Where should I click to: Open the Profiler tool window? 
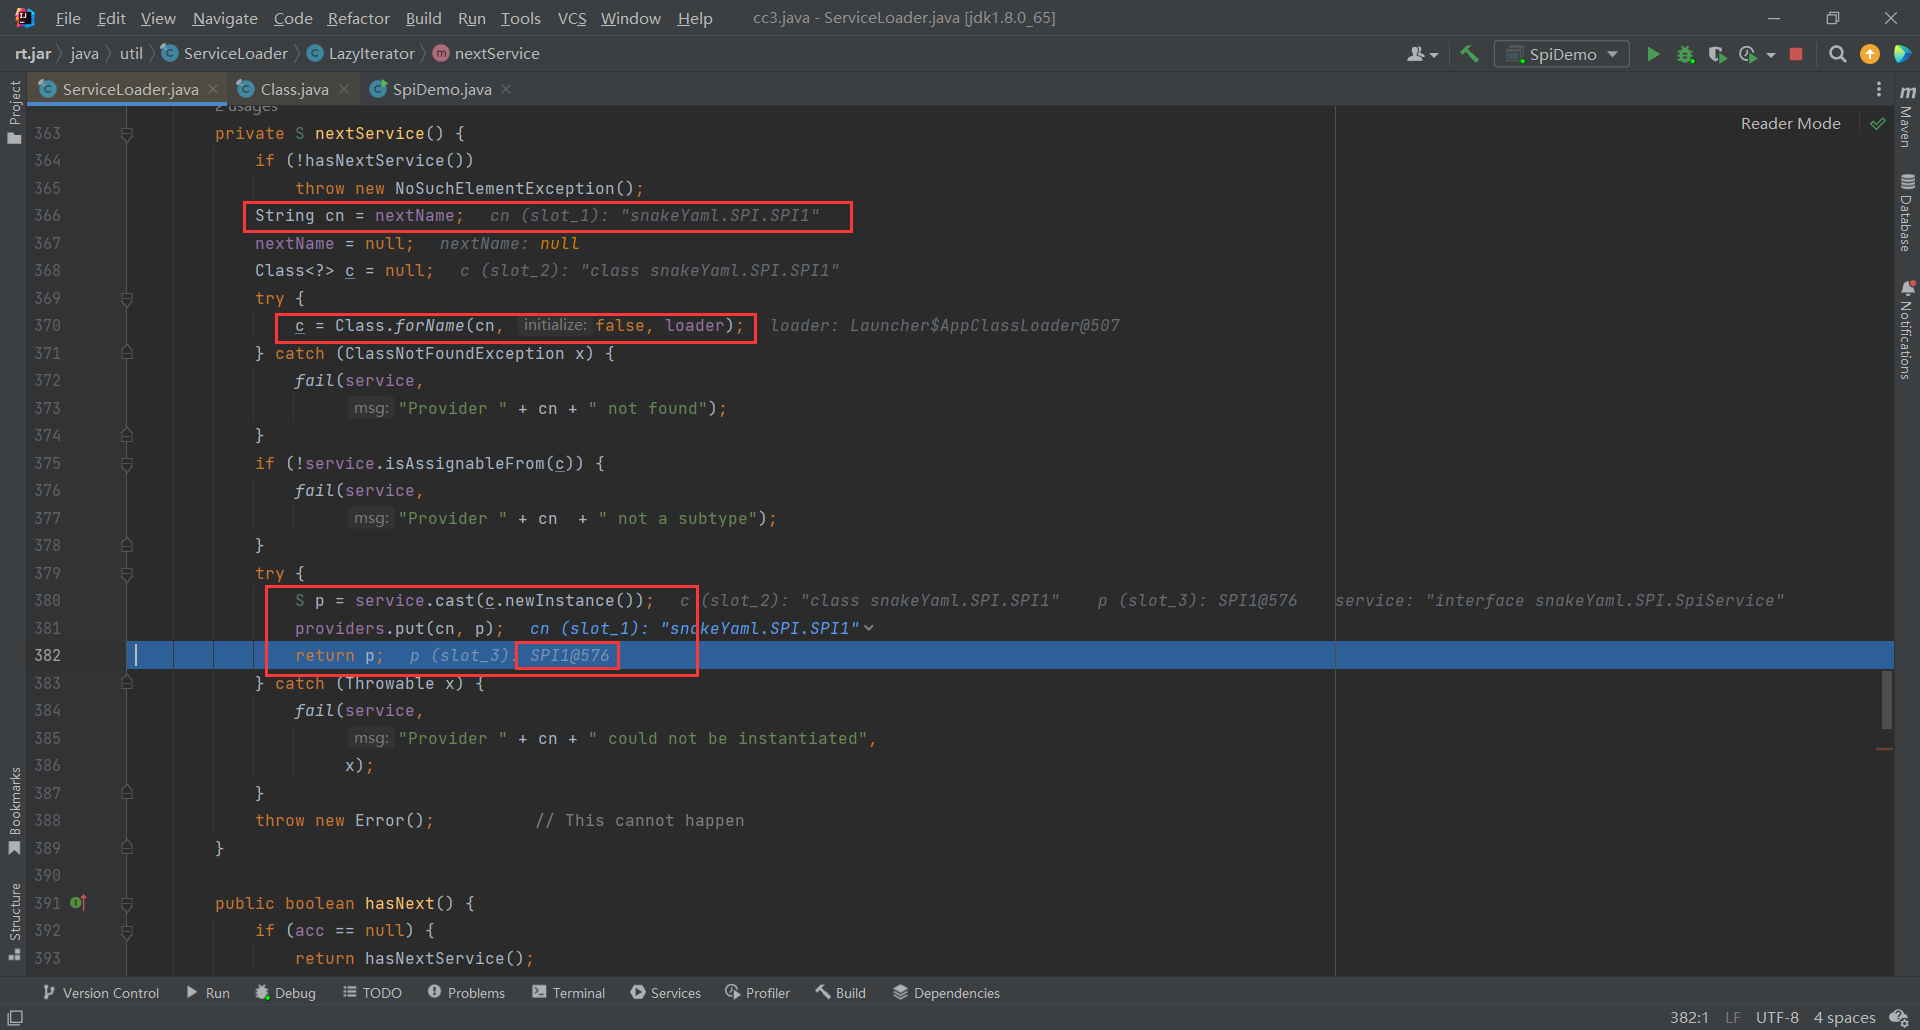758,993
